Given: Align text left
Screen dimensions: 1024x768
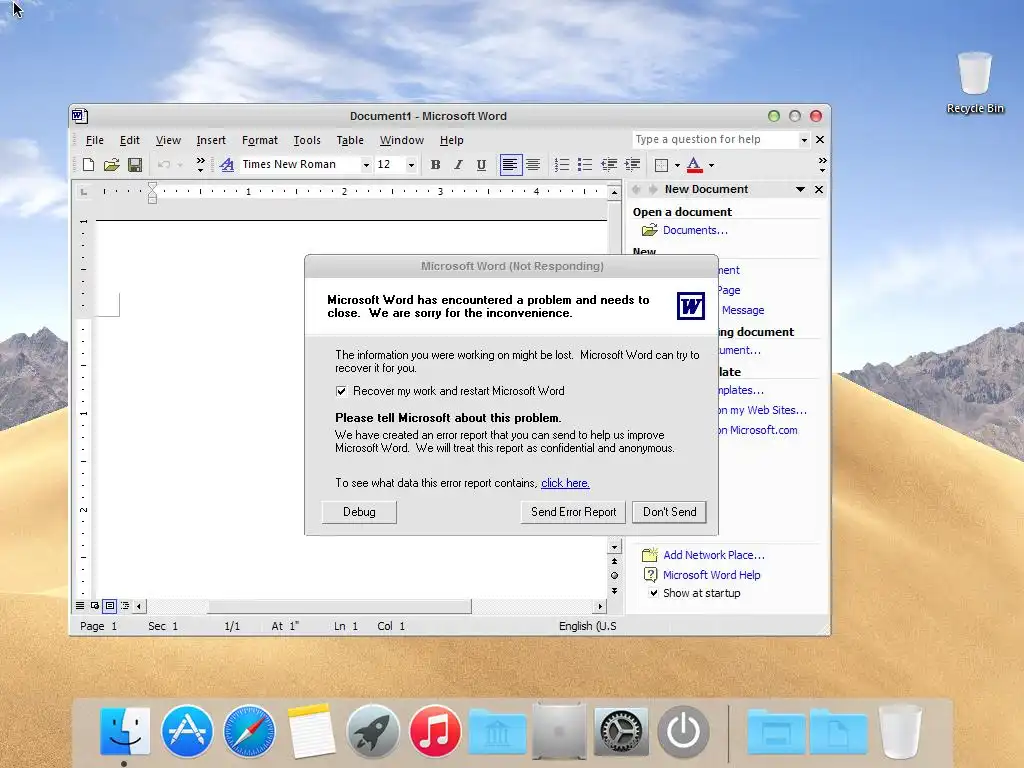Looking at the screenshot, I should pos(510,165).
